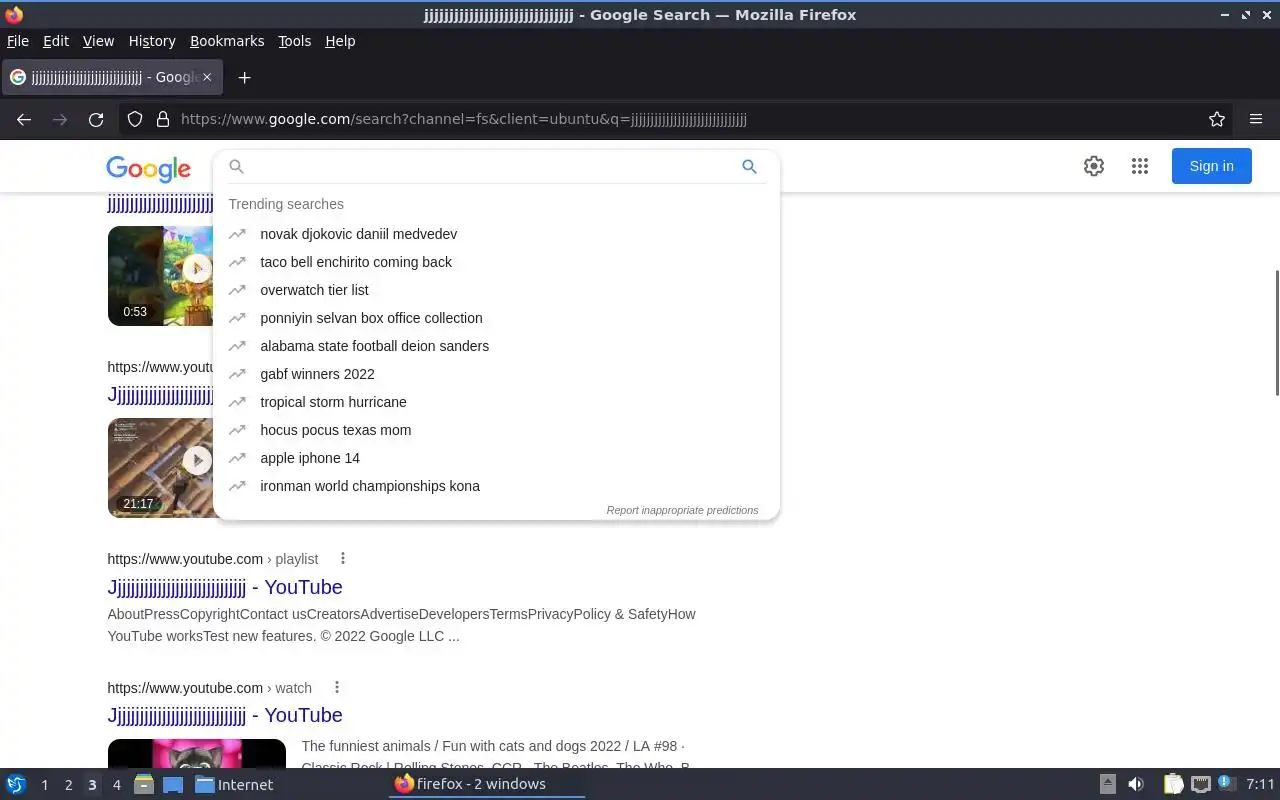Open the History menu
This screenshot has width=1280, height=800.
pyautogui.click(x=152, y=41)
